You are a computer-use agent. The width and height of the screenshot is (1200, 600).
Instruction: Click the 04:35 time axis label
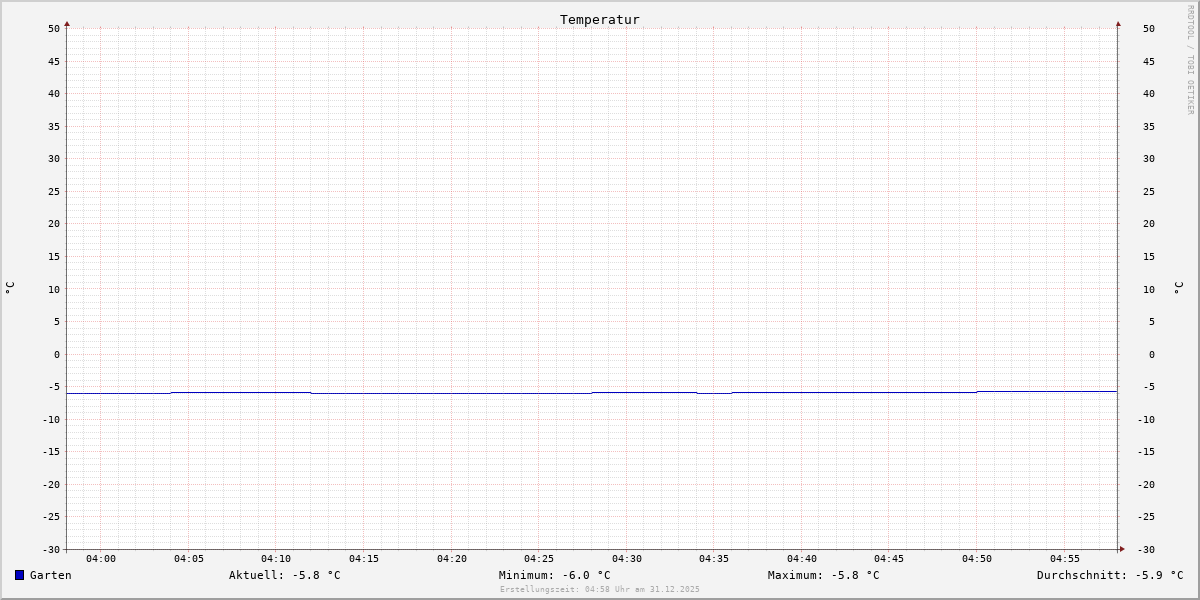click(714, 559)
